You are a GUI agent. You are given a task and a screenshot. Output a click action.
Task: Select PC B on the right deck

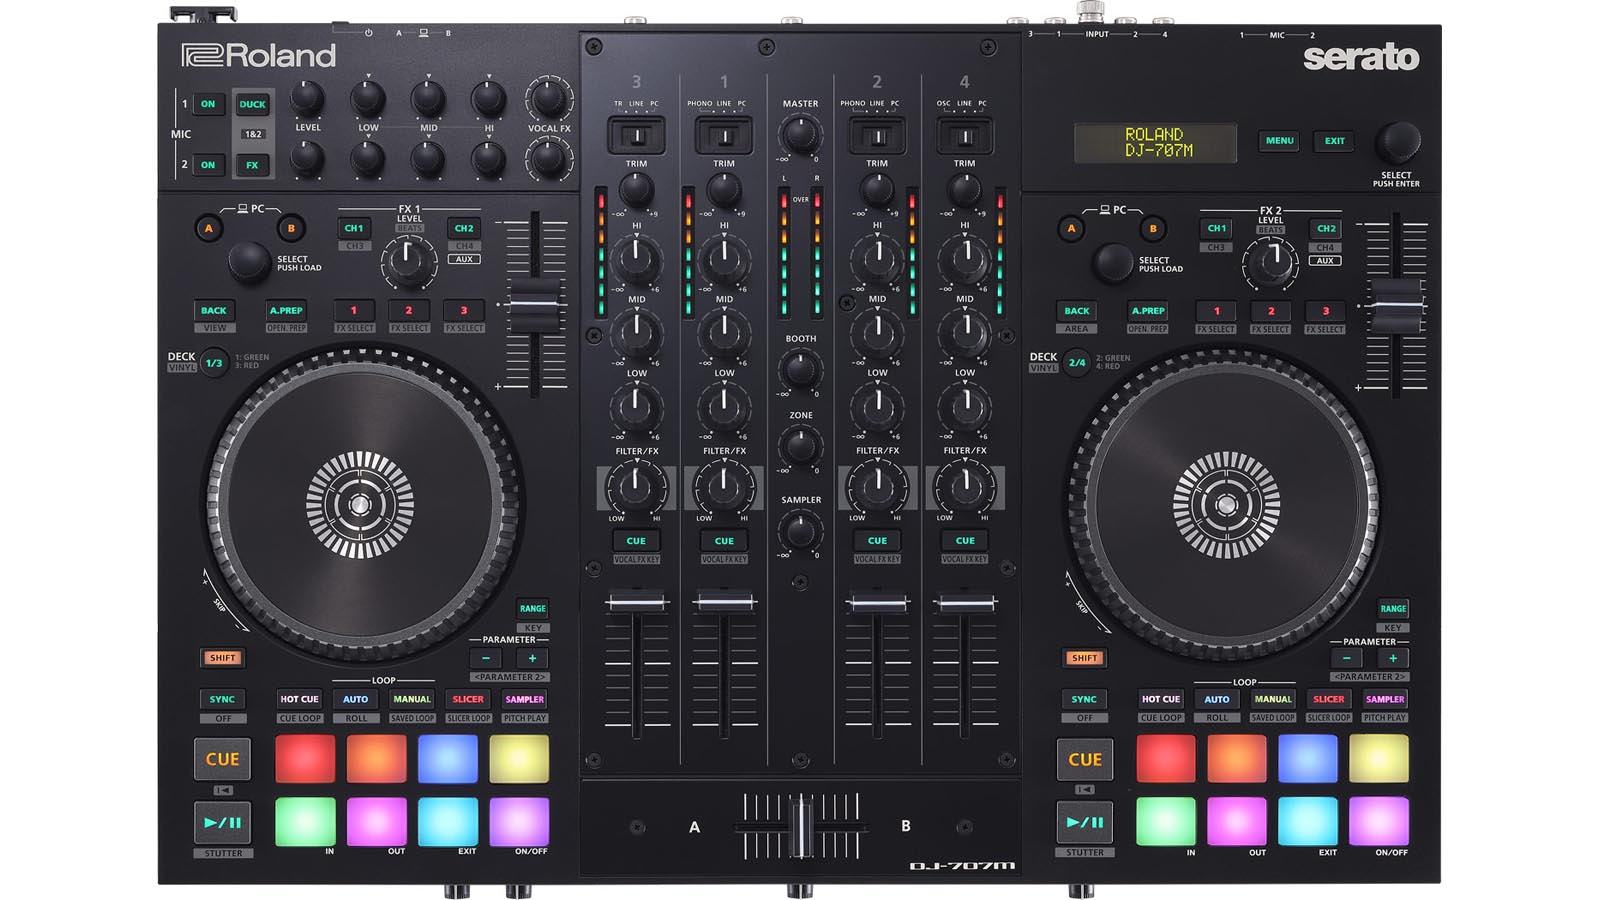click(1153, 228)
